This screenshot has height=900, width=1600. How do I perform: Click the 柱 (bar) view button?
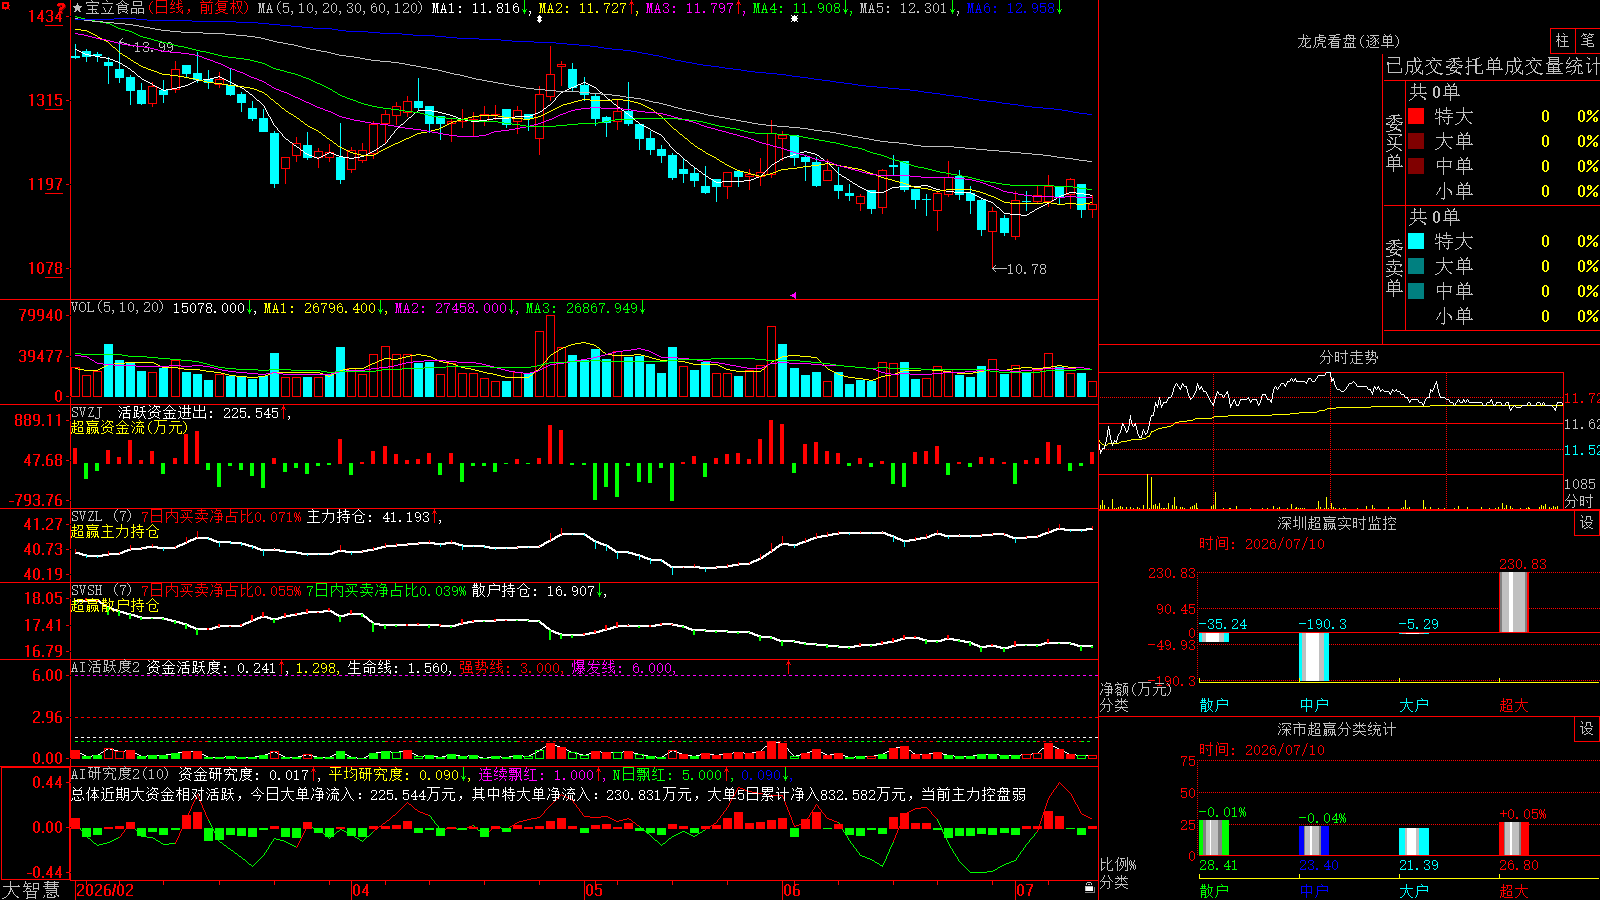[1562, 41]
